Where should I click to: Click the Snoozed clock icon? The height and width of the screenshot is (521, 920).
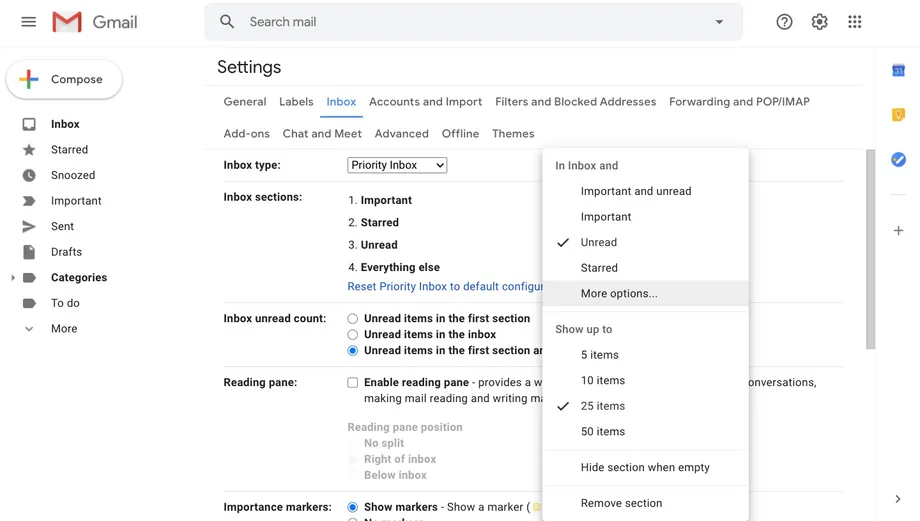[x=29, y=175]
